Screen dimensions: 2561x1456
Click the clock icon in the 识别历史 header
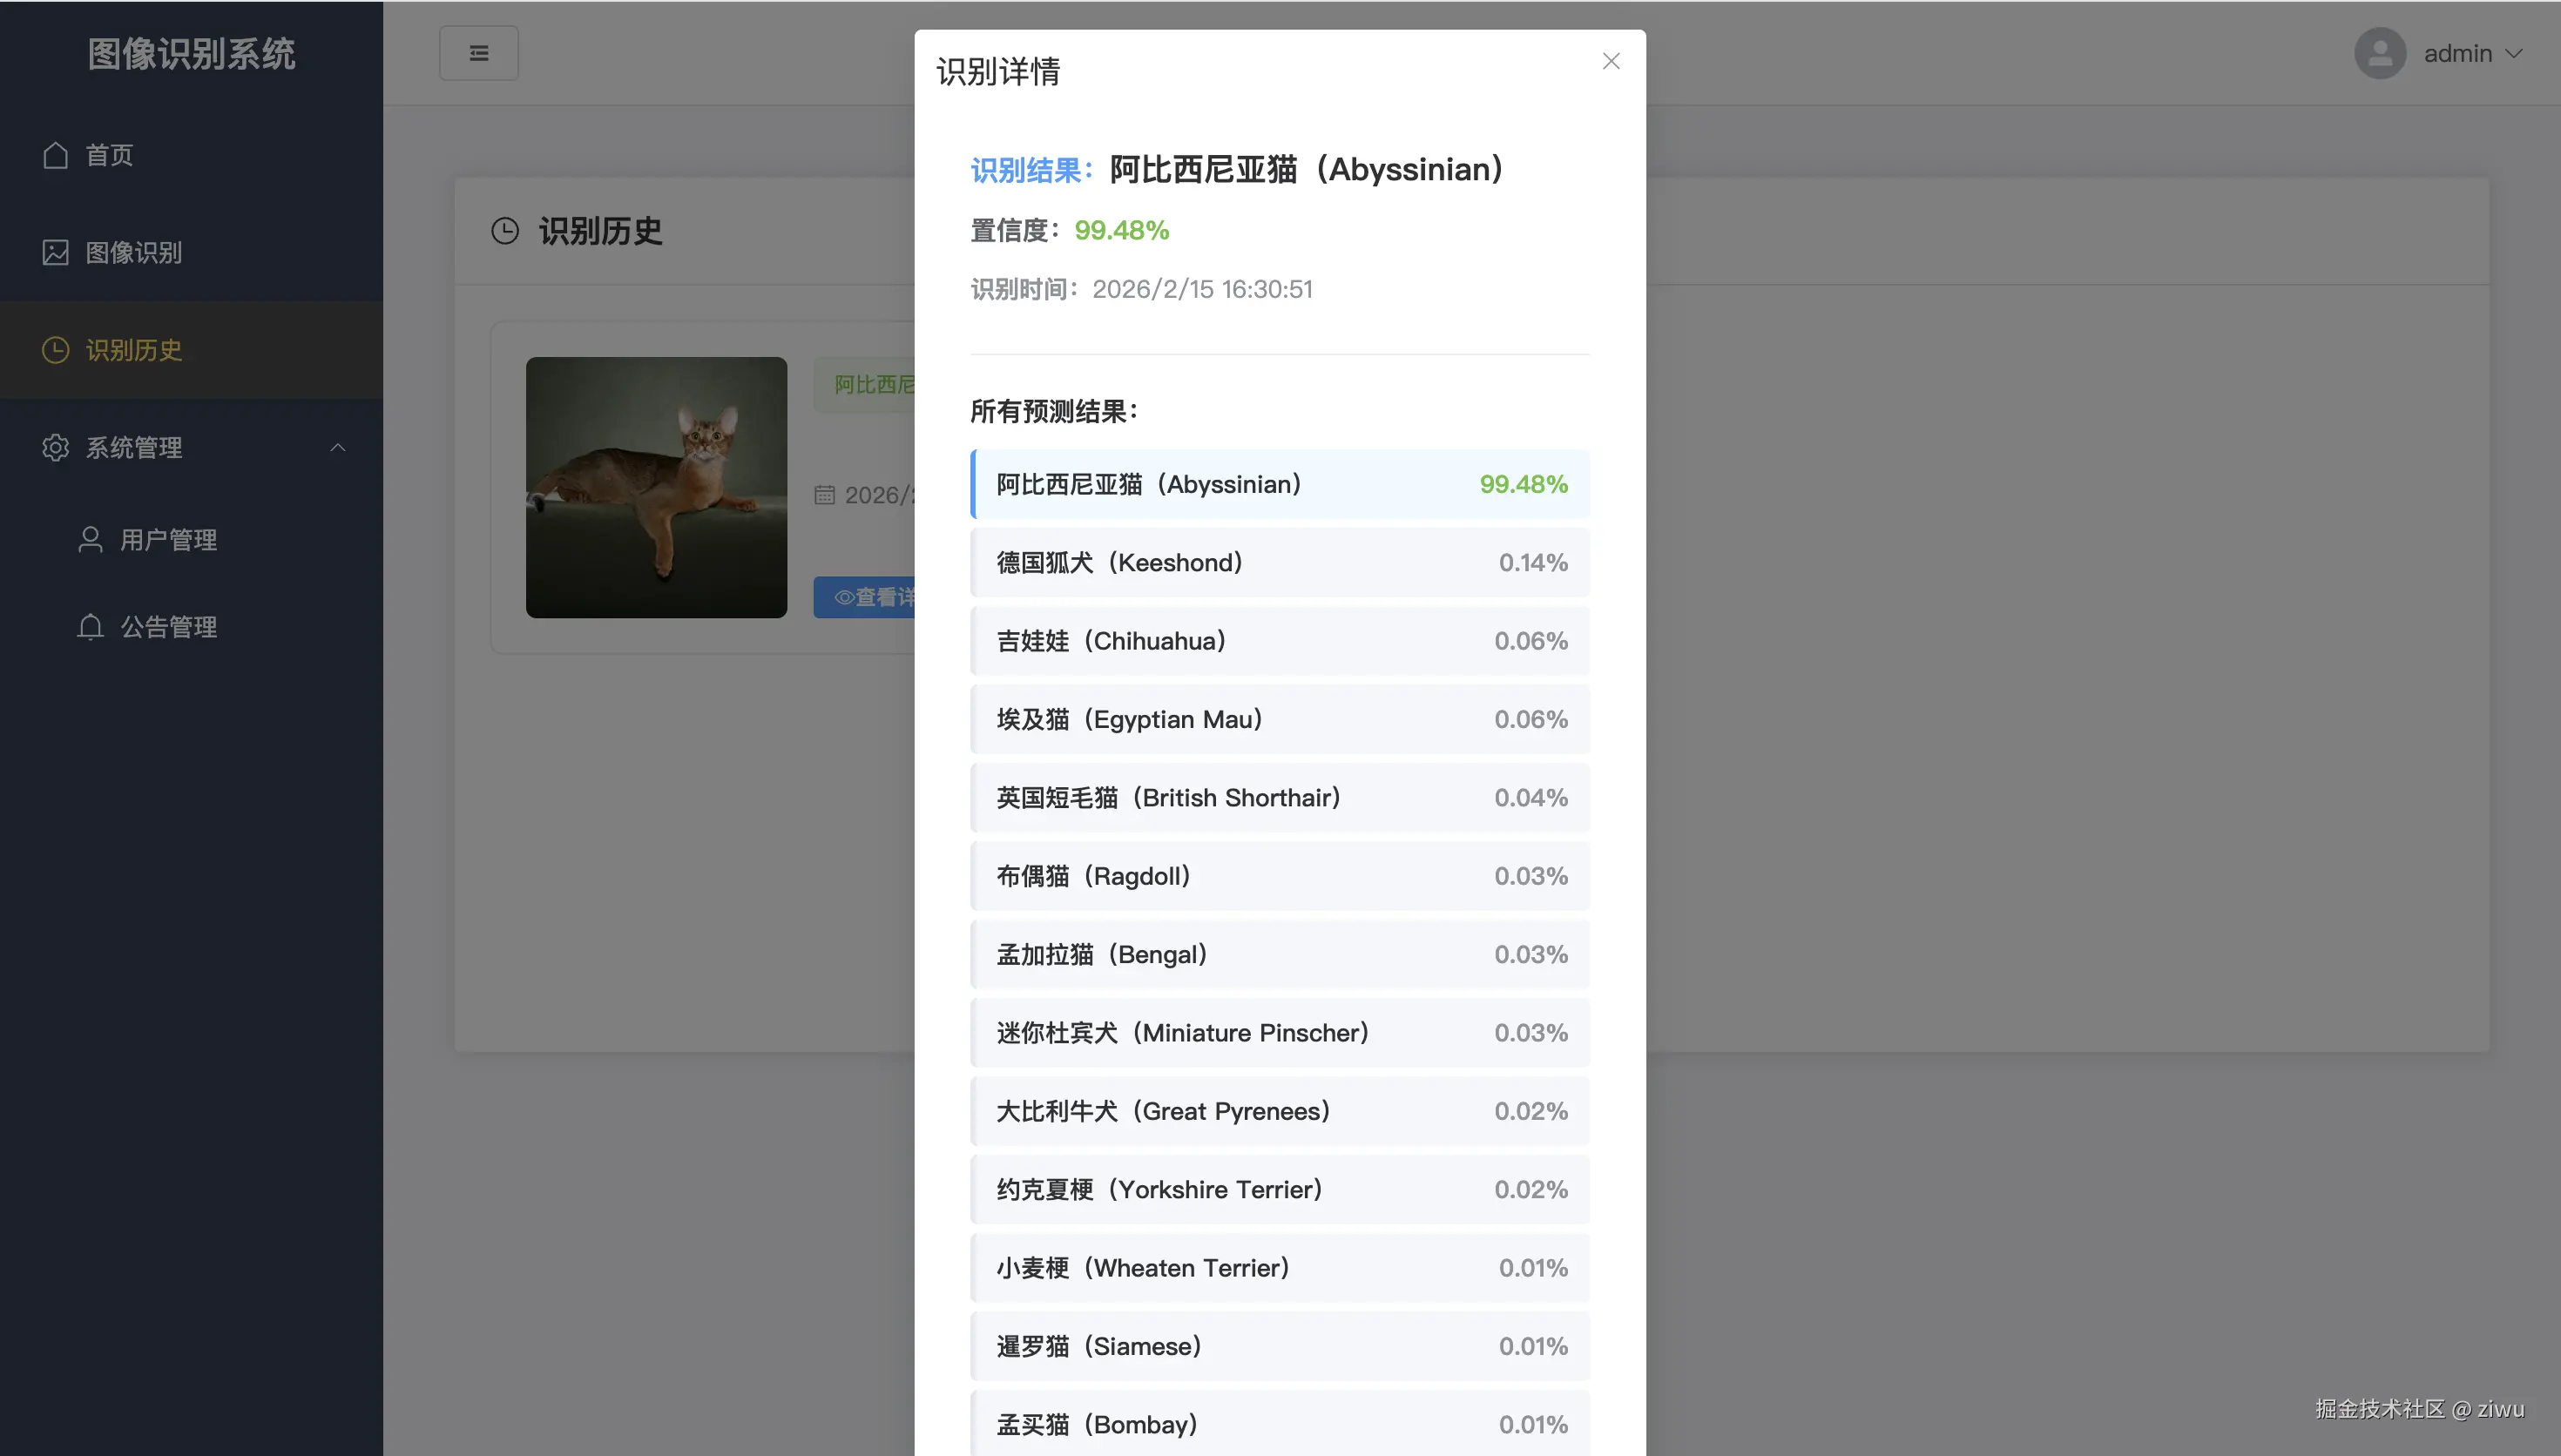coord(505,230)
